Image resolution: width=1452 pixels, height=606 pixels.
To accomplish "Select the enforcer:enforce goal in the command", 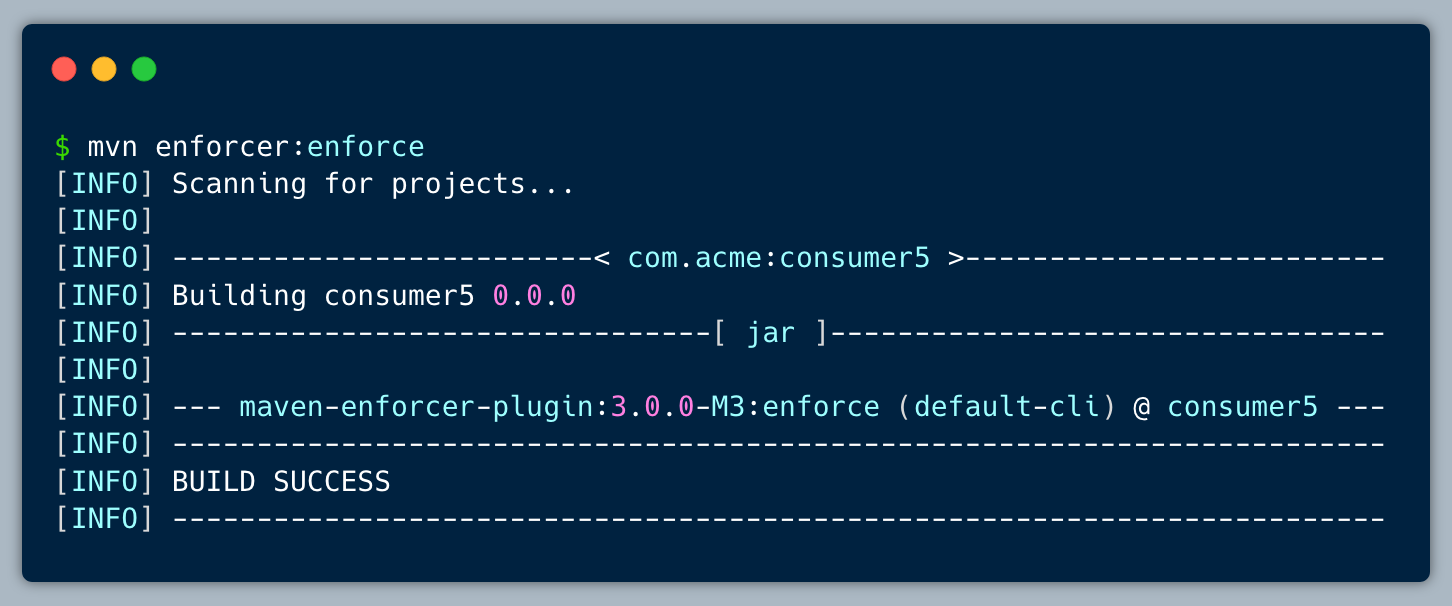I will pos(290,147).
